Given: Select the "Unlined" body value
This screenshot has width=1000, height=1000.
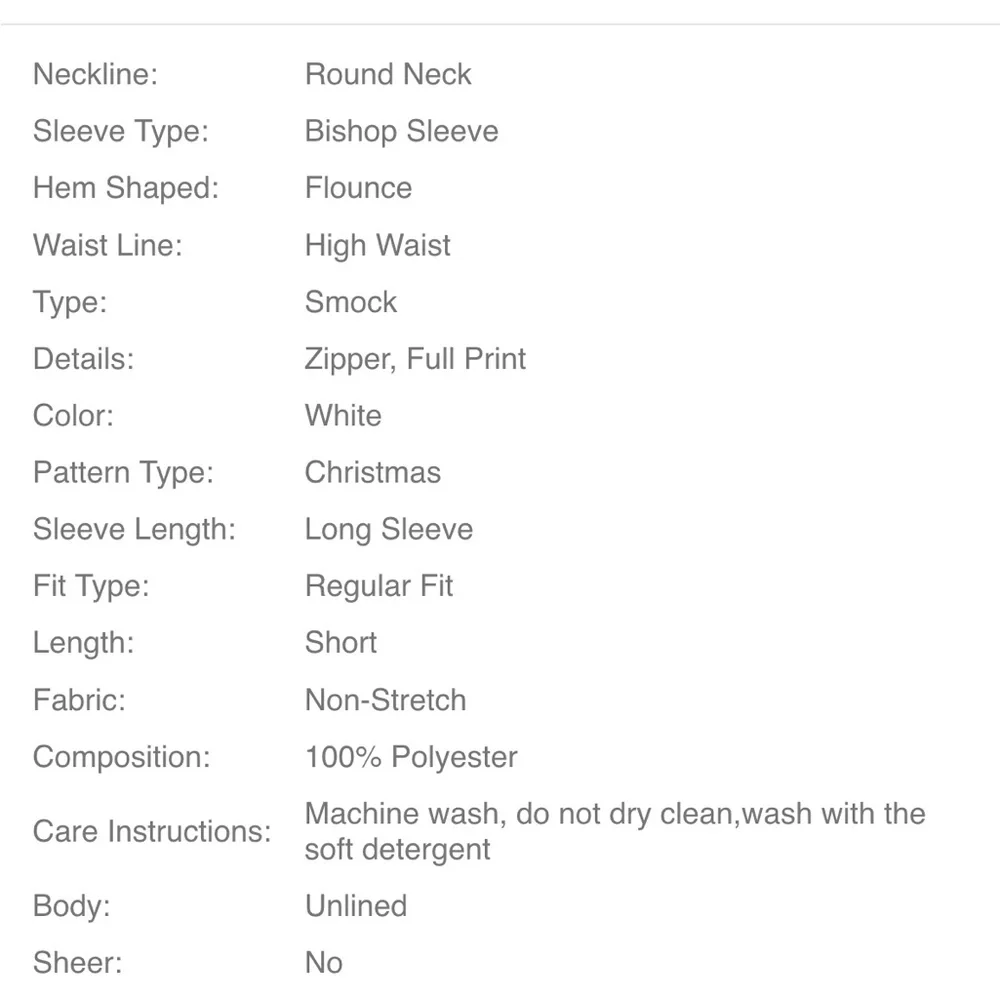Looking at the screenshot, I should (x=355, y=906).
